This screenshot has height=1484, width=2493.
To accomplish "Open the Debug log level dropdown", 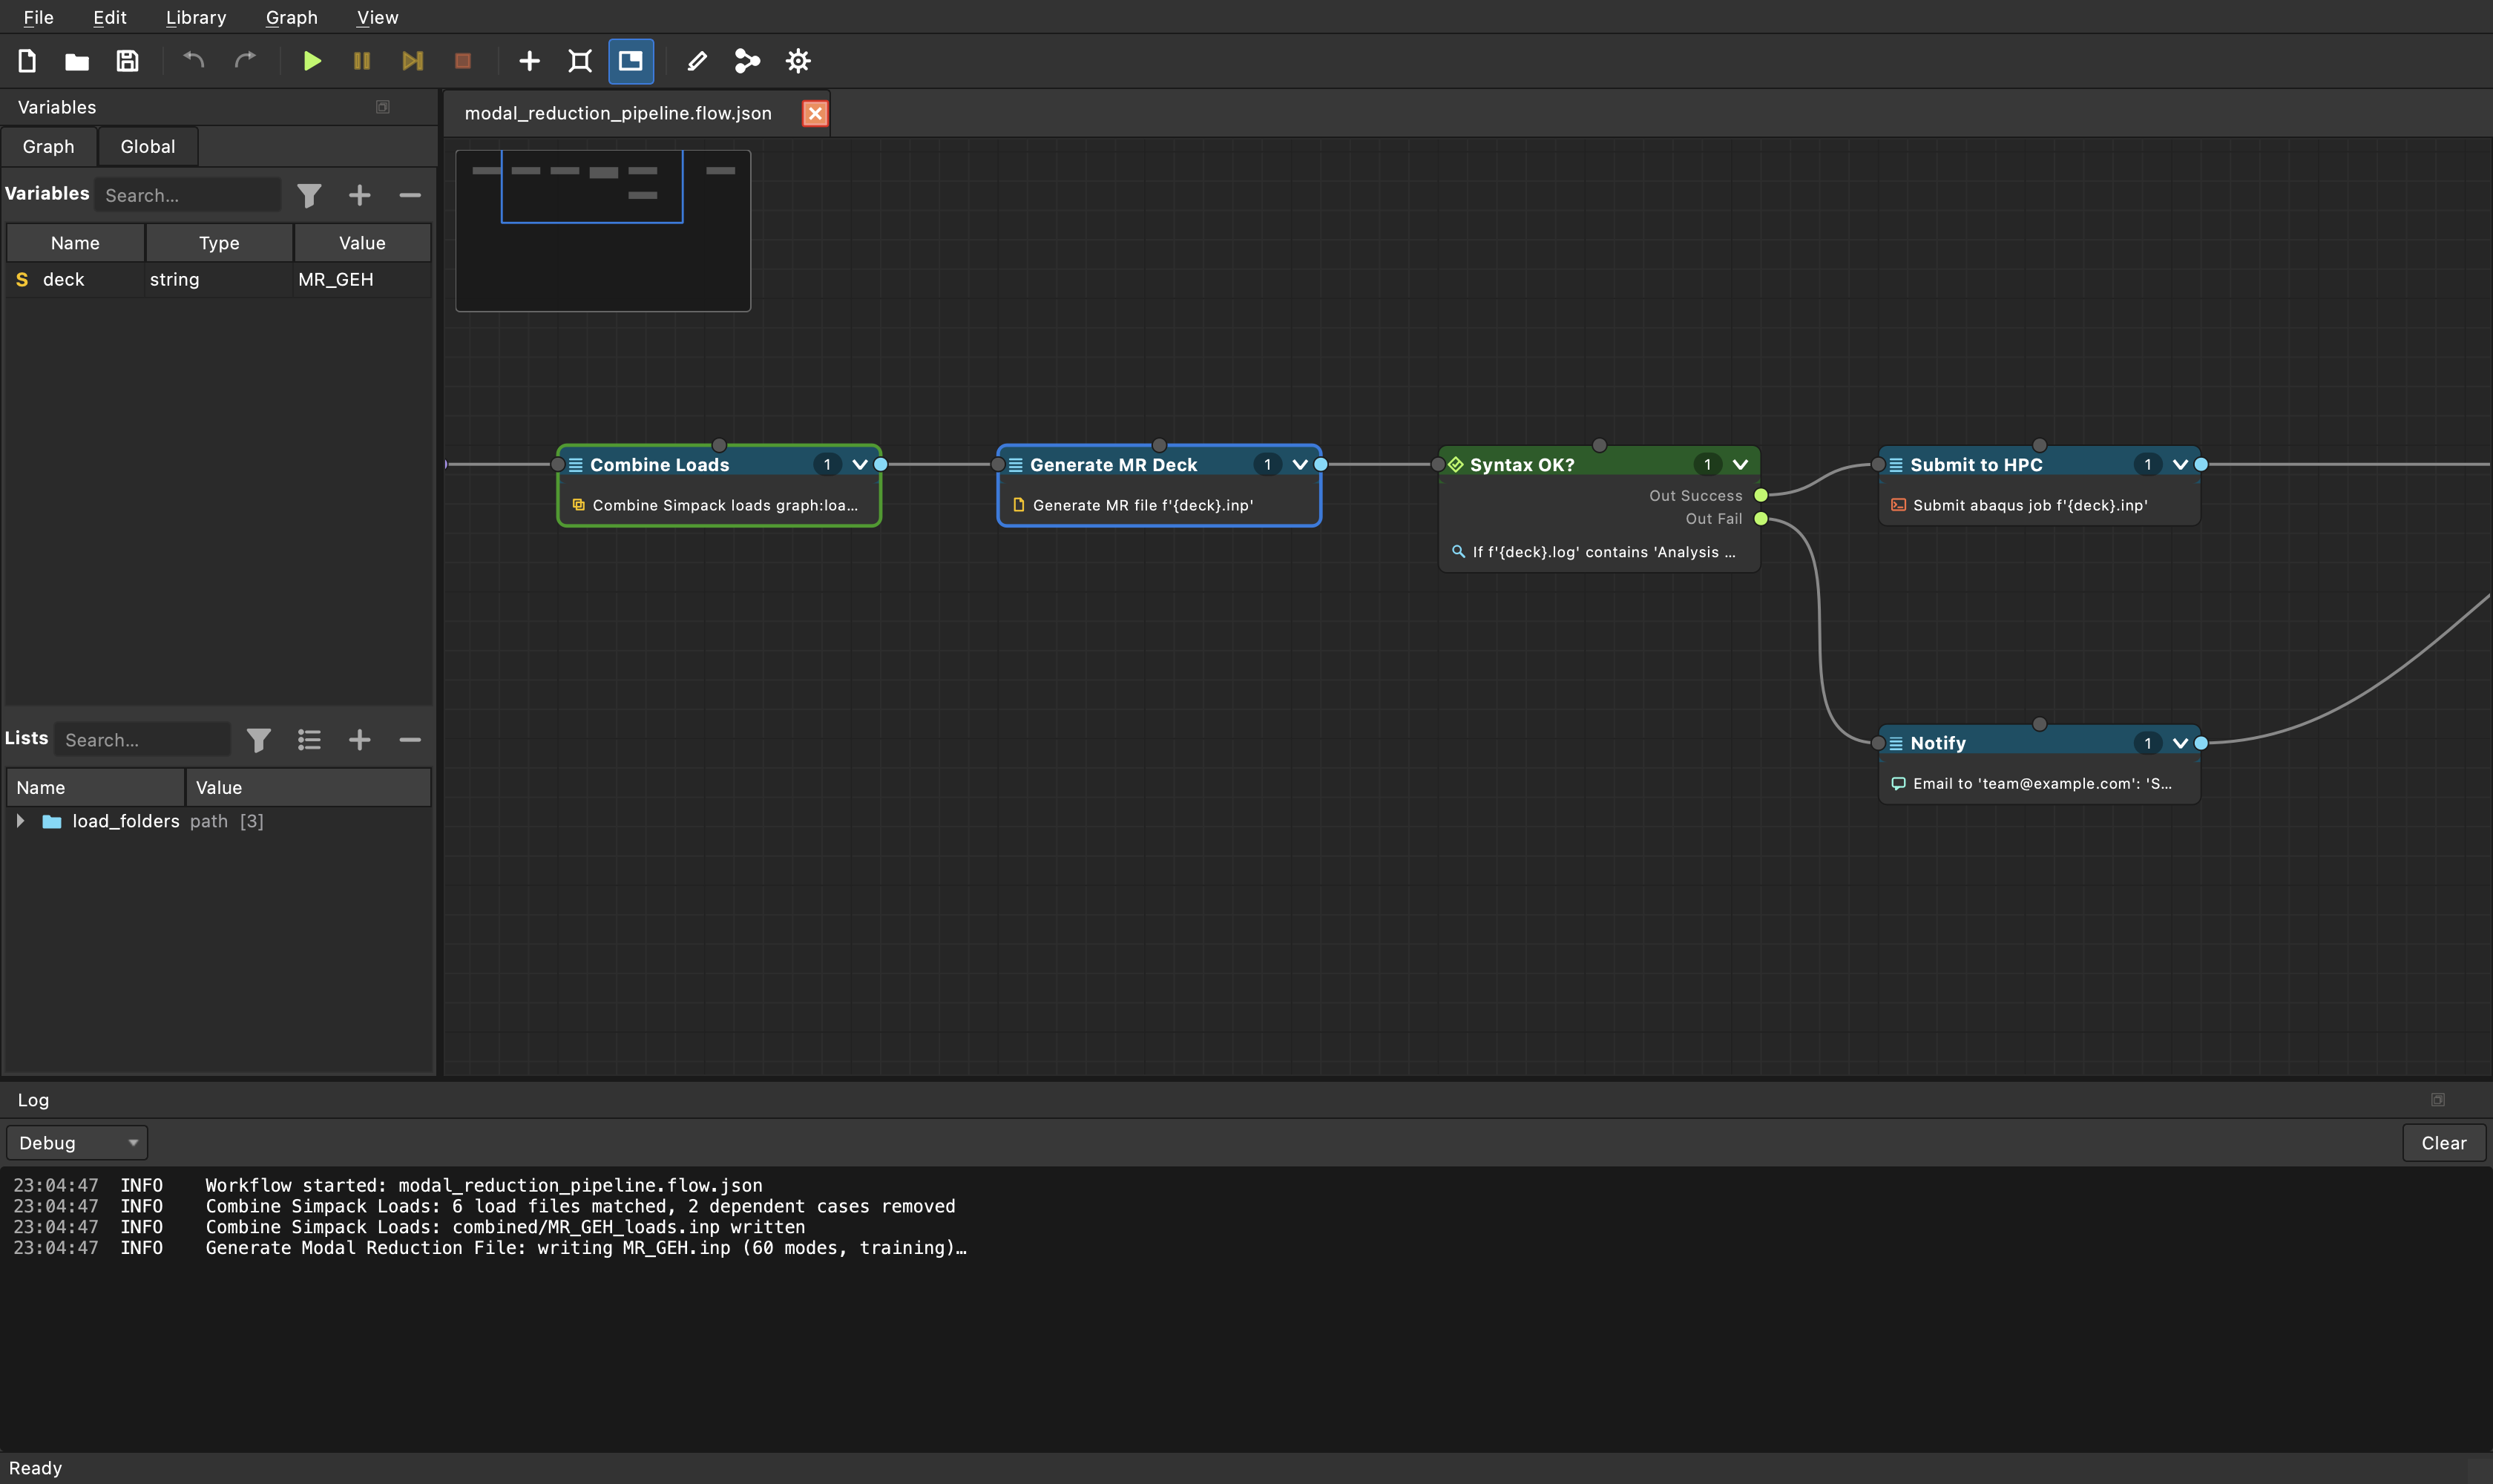I will pos(77,1143).
